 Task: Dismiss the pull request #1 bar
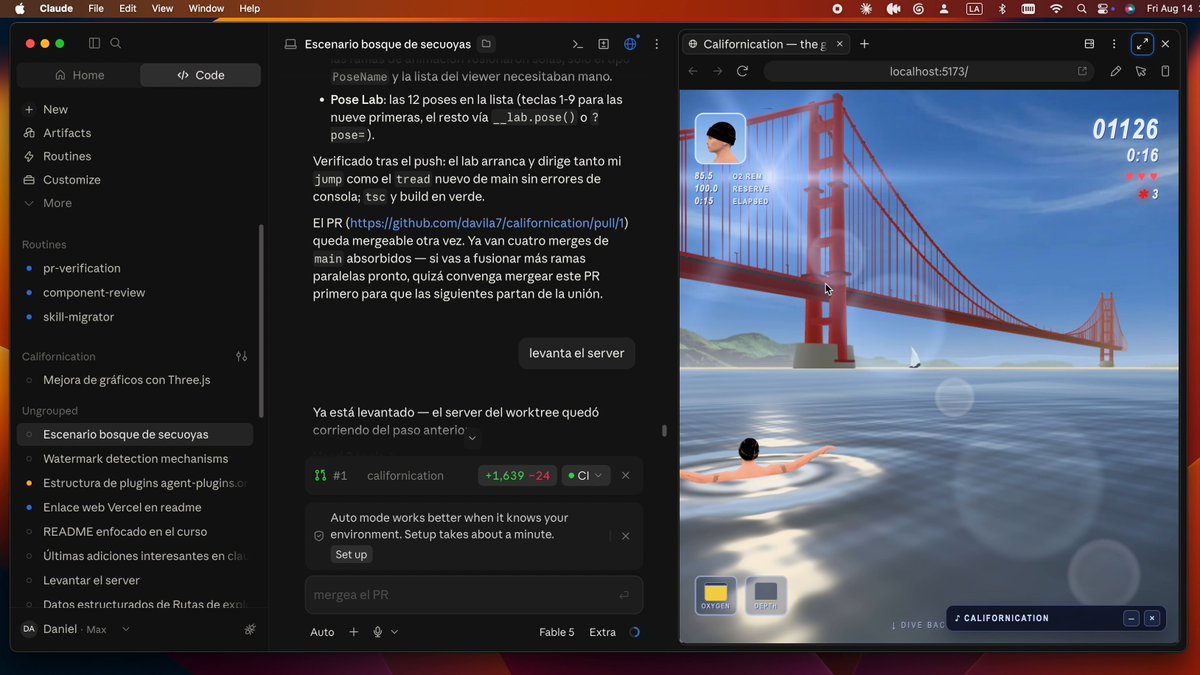click(x=626, y=476)
